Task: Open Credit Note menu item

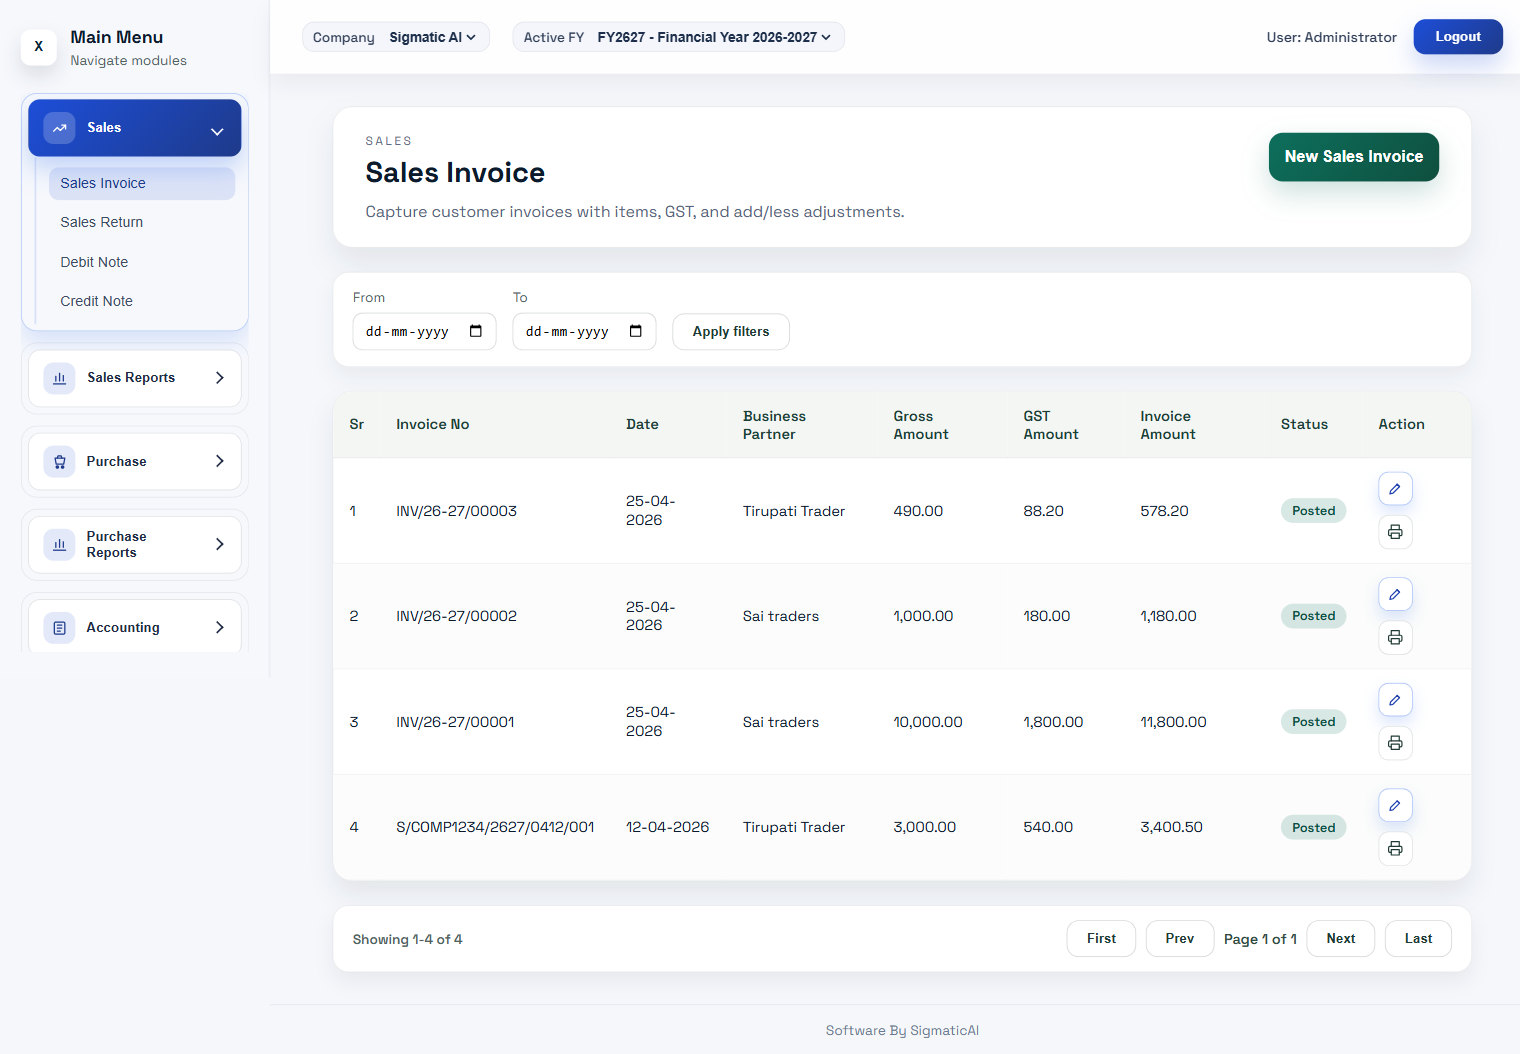Action: [x=142, y=301]
